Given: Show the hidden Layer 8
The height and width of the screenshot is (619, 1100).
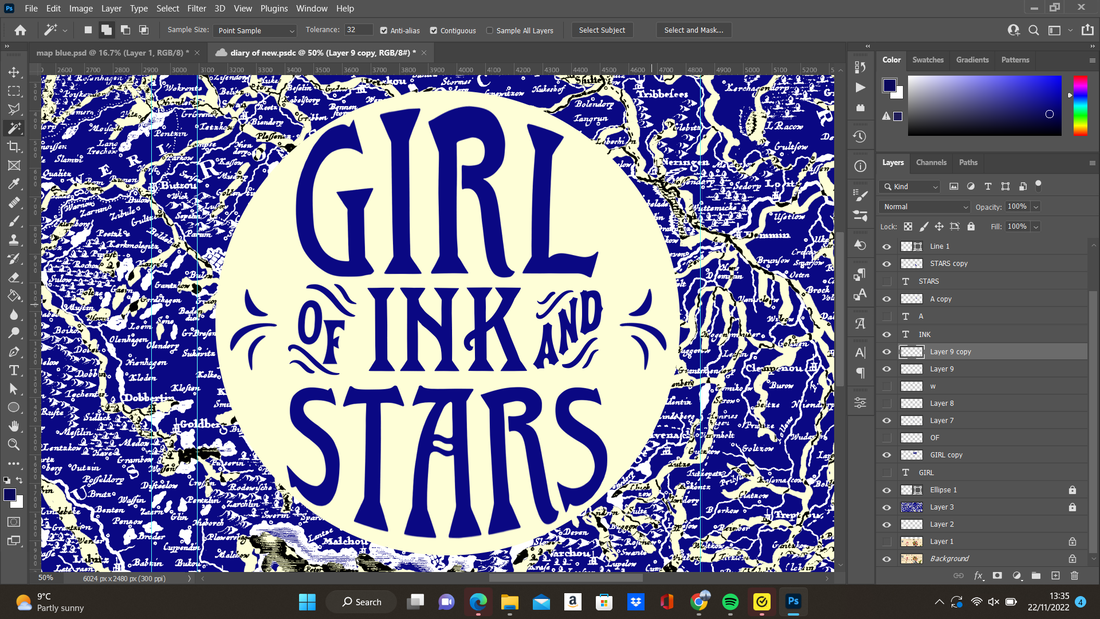Looking at the screenshot, I should pos(887,404).
